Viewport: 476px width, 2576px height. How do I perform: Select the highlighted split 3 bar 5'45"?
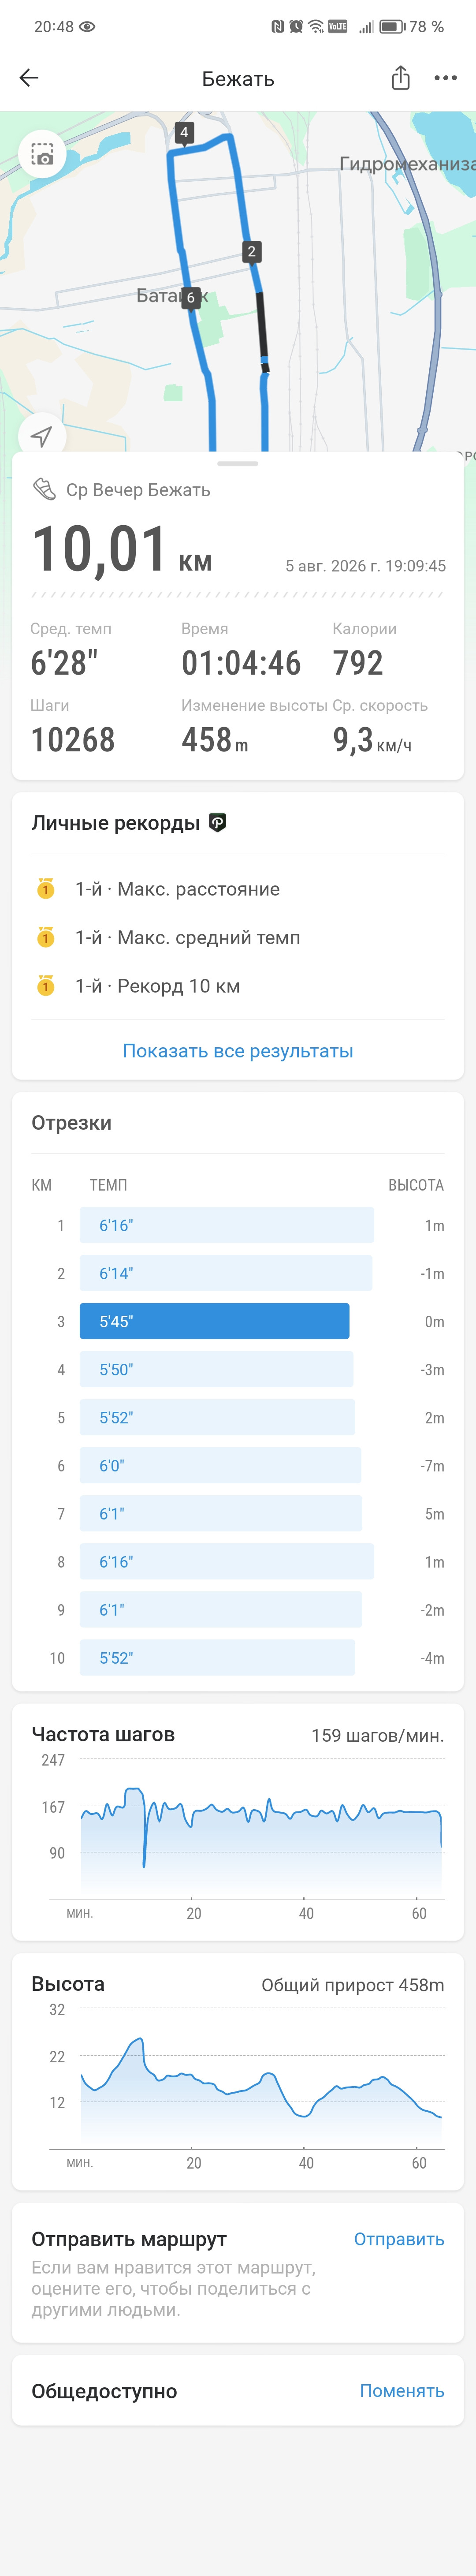pos(215,1321)
